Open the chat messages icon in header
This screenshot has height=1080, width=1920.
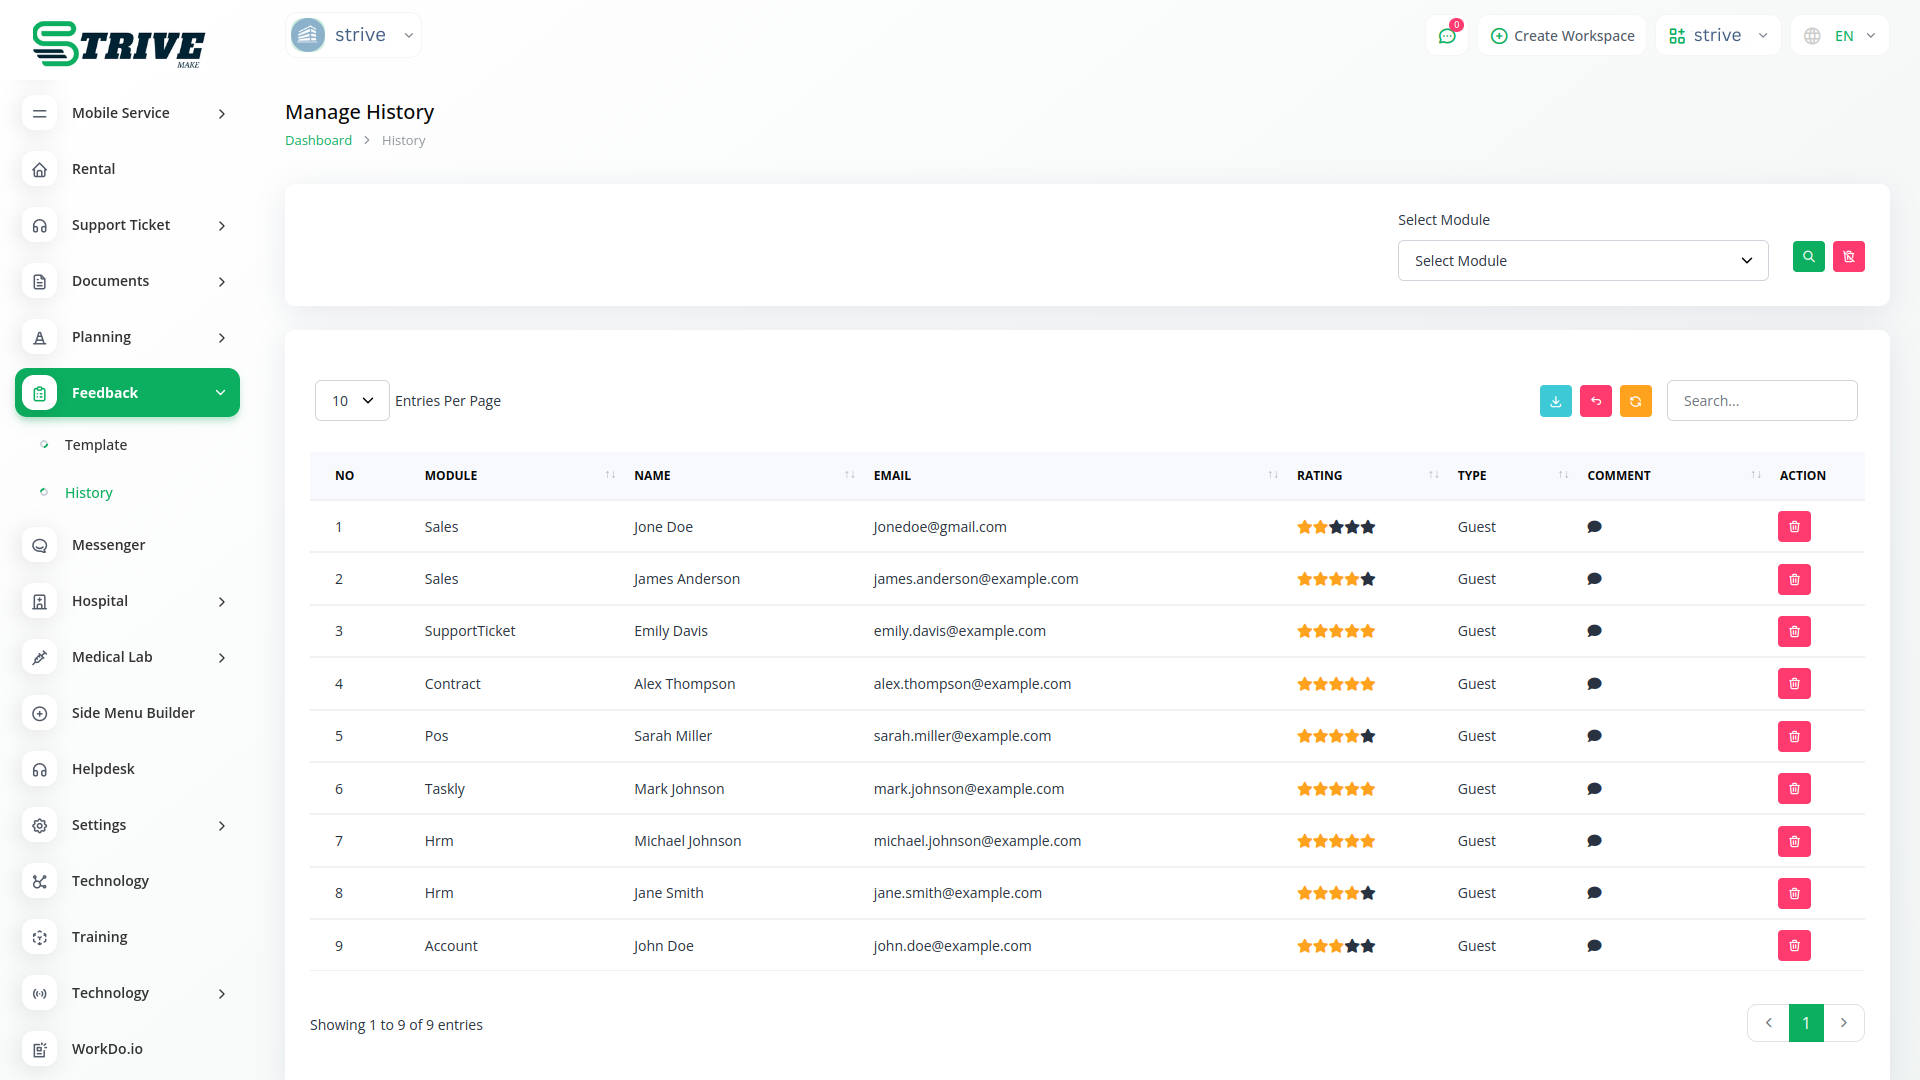point(1446,36)
